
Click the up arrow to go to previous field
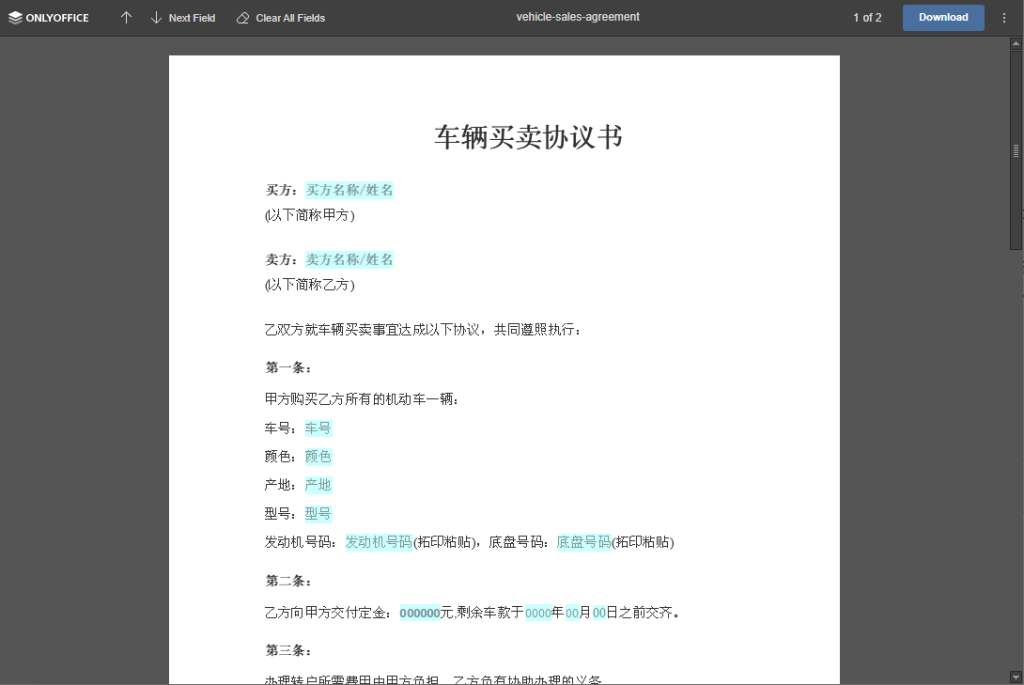point(126,17)
